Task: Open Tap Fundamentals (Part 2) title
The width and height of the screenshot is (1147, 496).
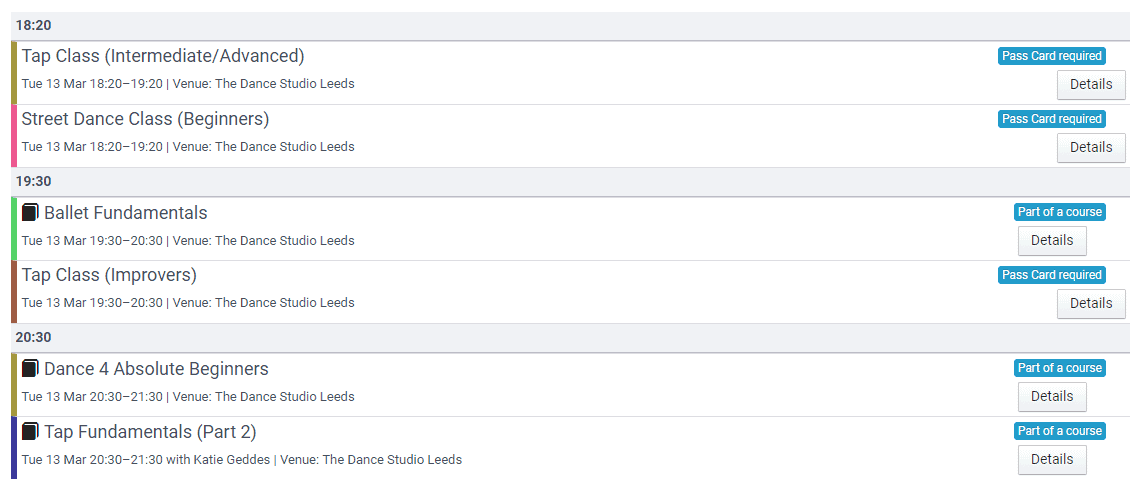Action: 150,432
